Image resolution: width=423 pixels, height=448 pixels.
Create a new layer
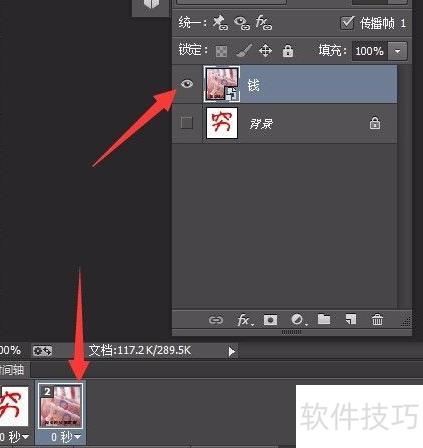point(350,319)
